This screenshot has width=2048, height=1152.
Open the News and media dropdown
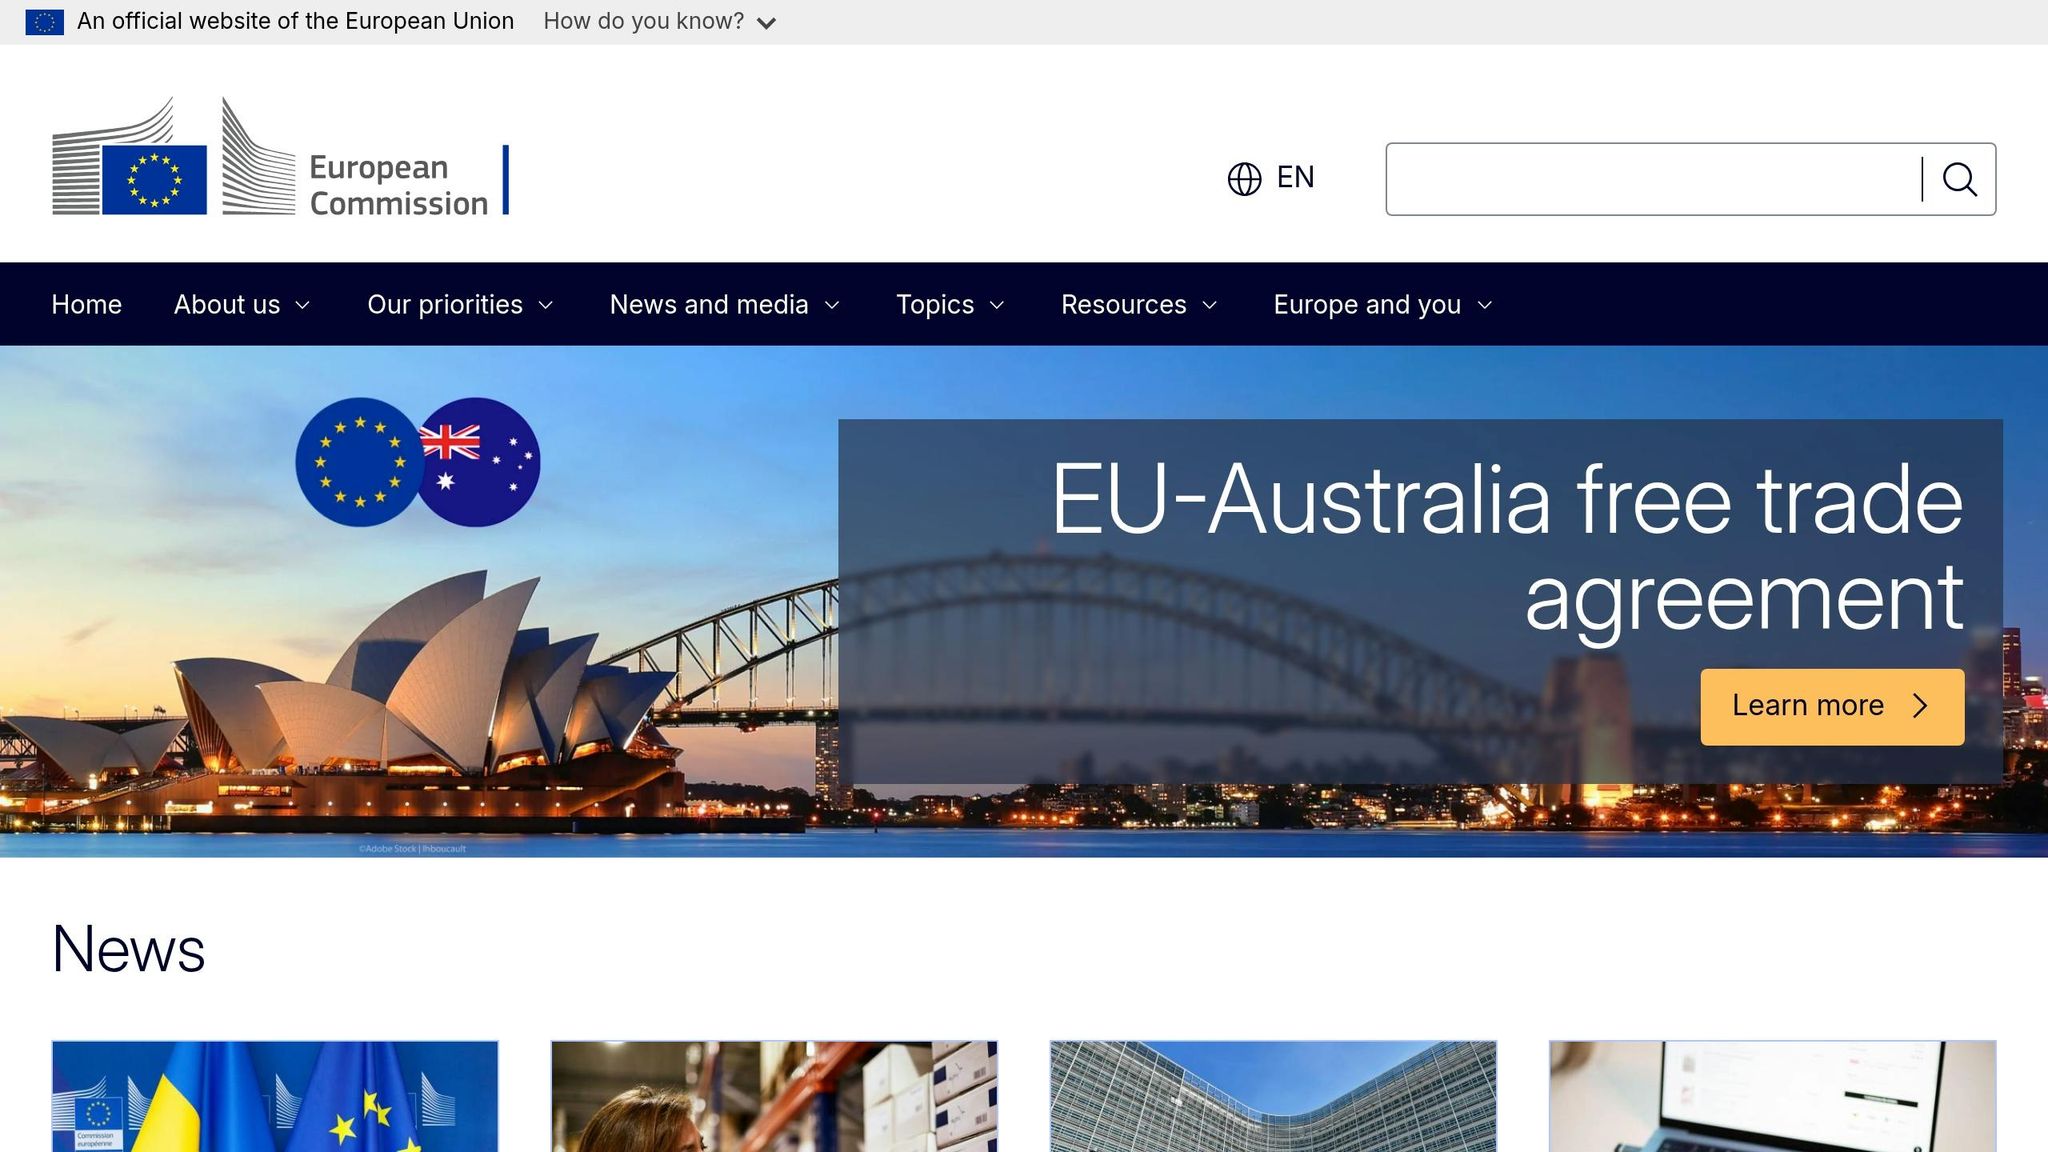pyautogui.click(x=724, y=305)
